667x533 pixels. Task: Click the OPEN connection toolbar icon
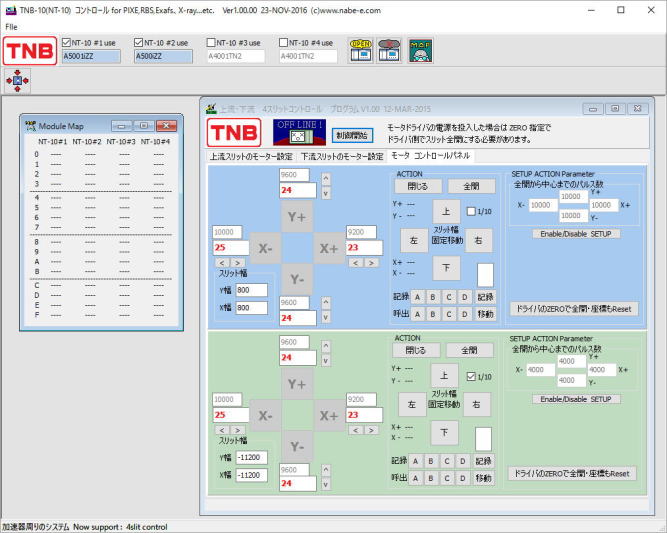click(361, 51)
